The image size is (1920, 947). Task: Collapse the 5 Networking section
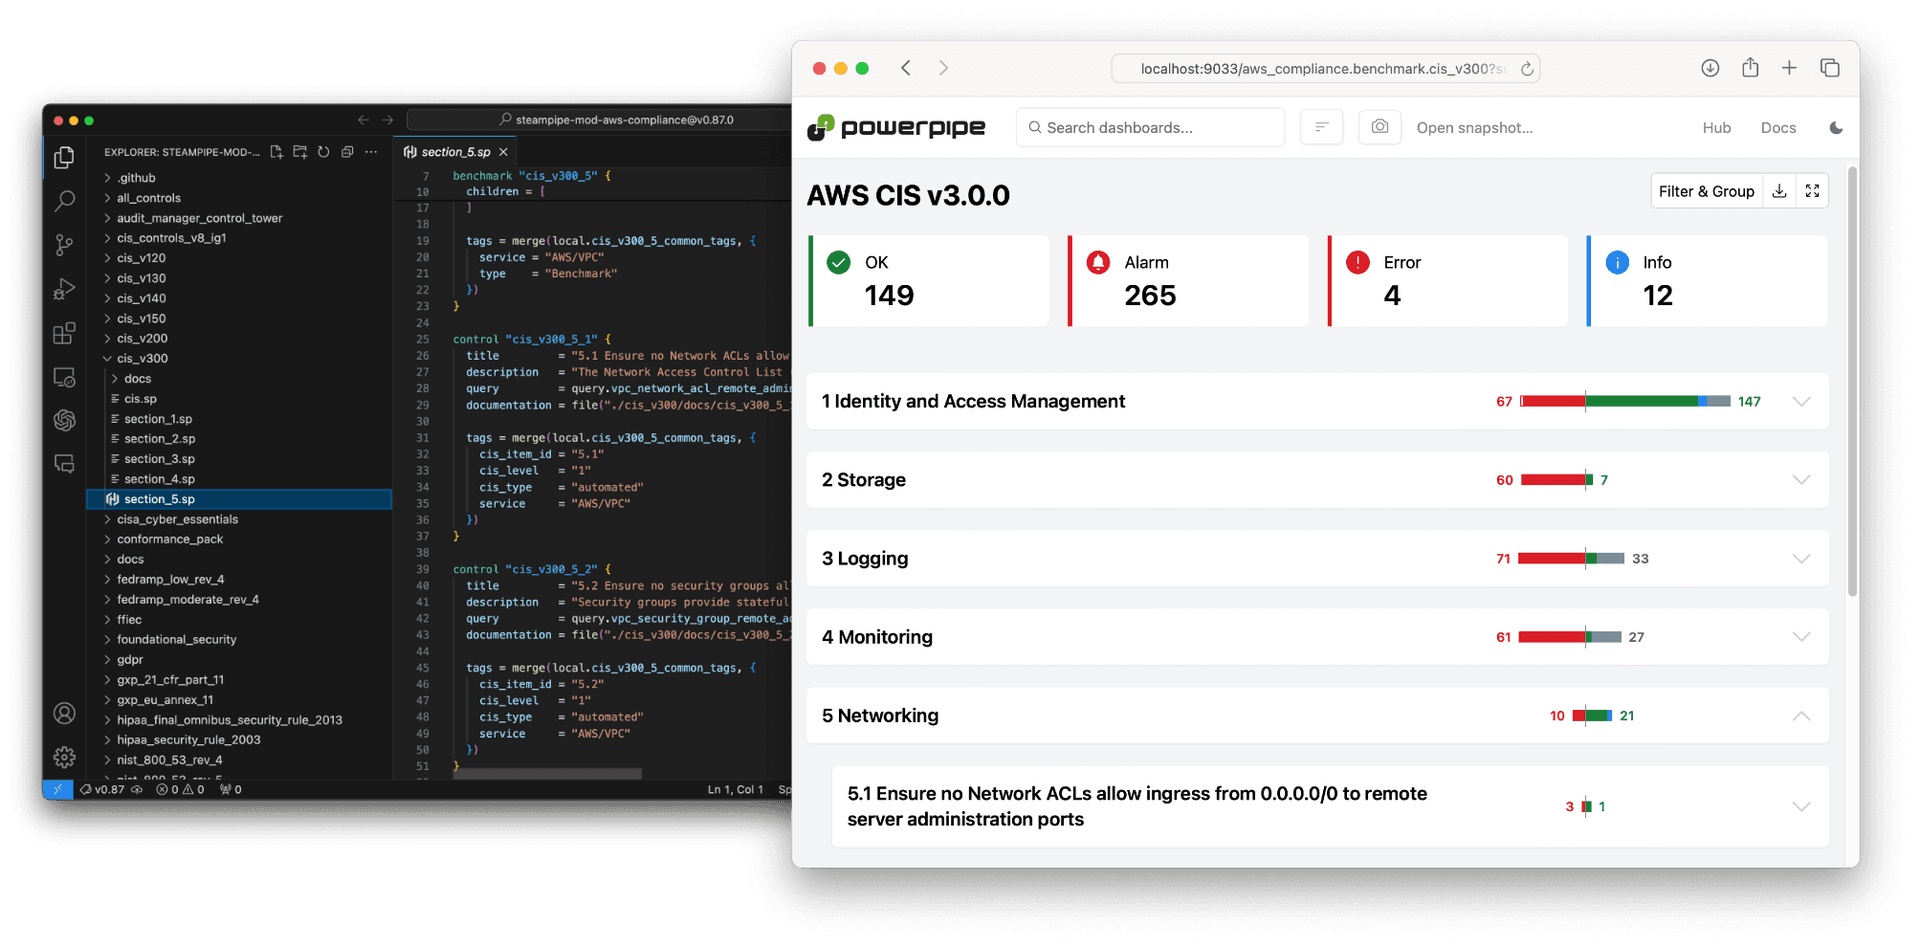[1801, 716]
